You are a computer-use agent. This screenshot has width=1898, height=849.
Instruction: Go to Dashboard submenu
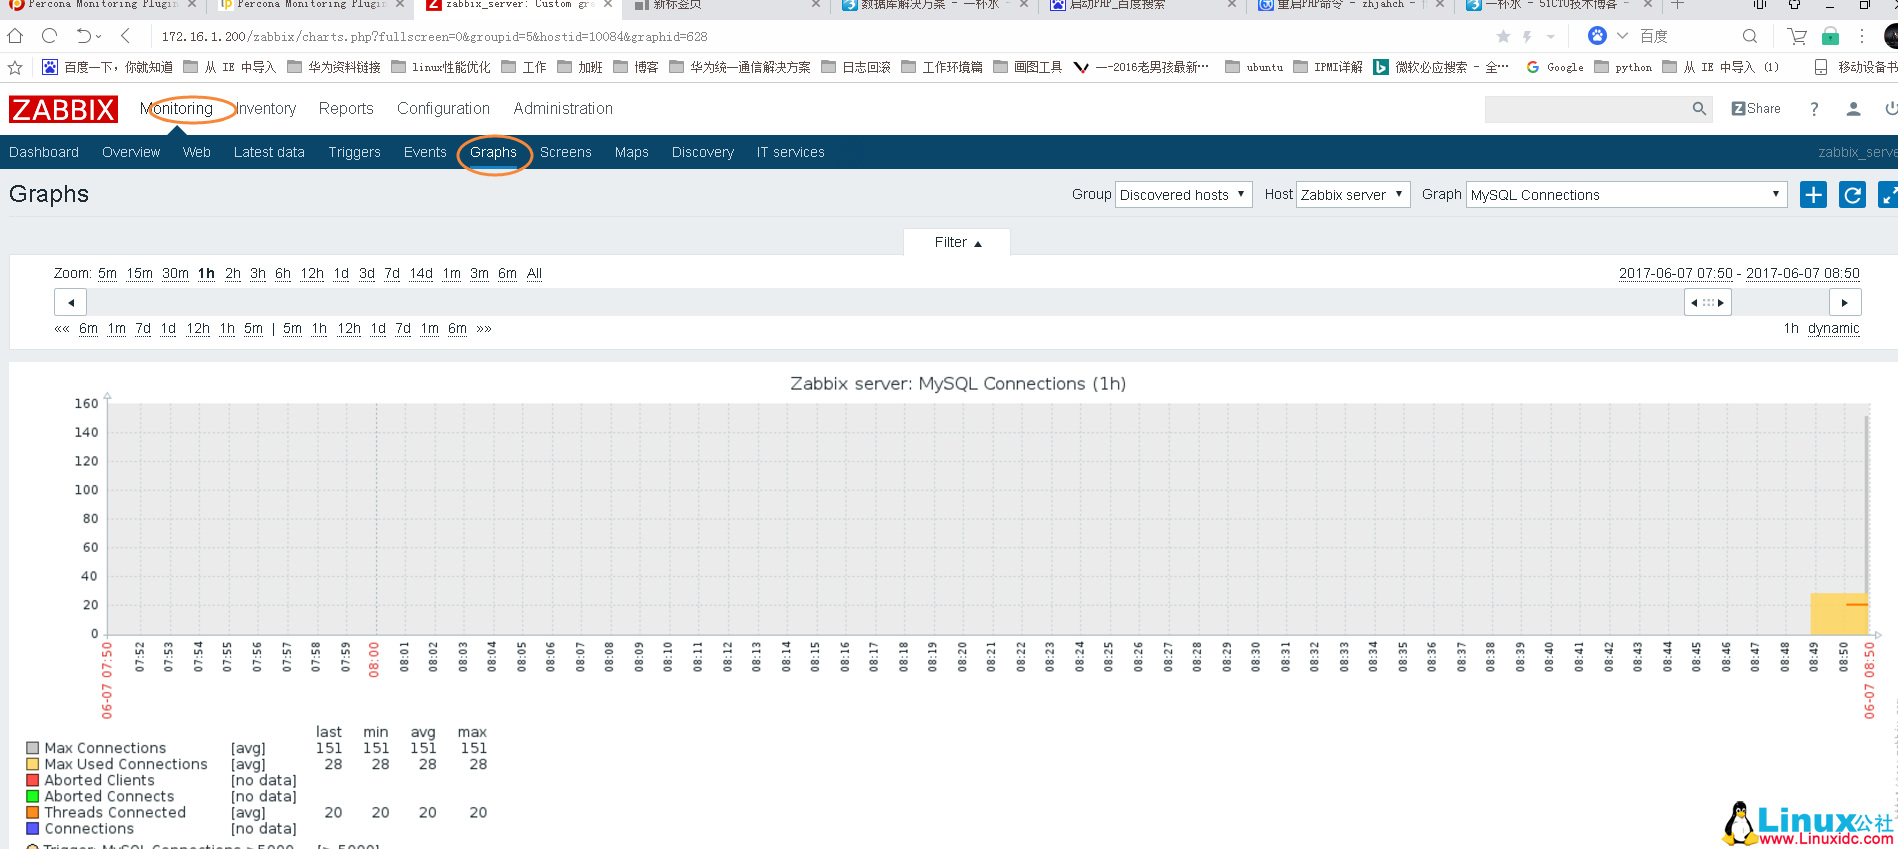coord(44,152)
